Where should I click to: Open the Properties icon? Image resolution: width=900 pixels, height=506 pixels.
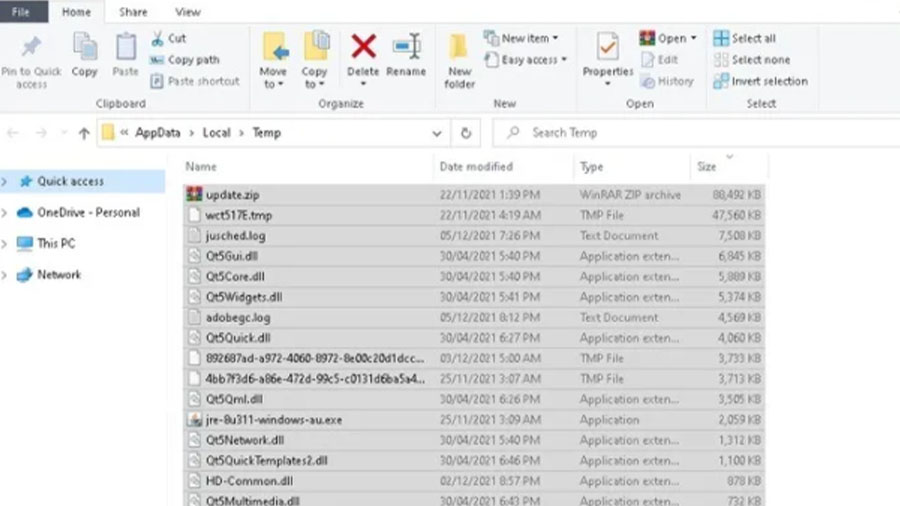click(x=608, y=48)
